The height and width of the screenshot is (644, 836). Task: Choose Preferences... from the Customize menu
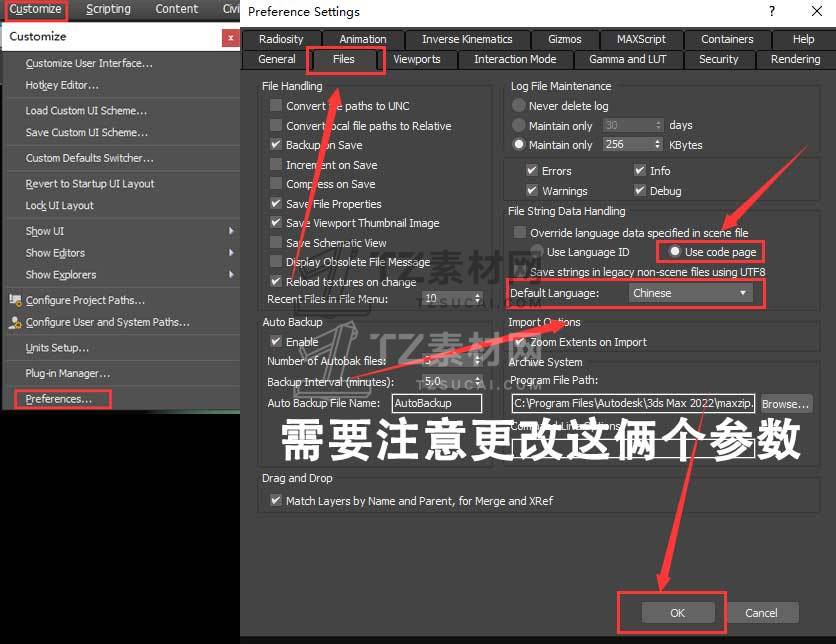(59, 399)
